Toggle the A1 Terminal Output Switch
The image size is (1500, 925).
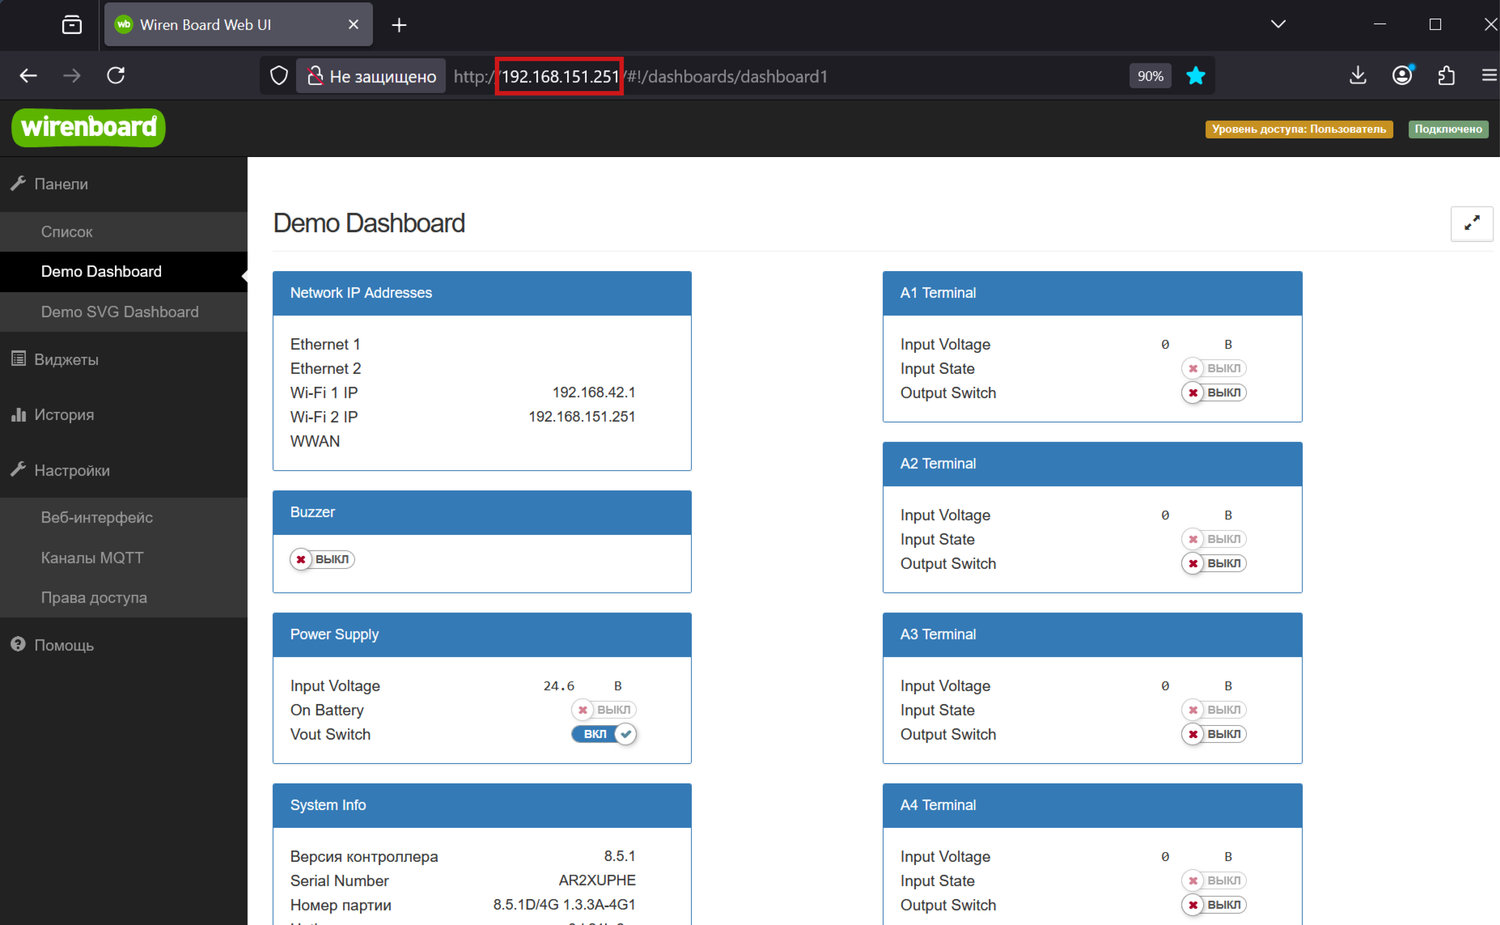(1214, 393)
